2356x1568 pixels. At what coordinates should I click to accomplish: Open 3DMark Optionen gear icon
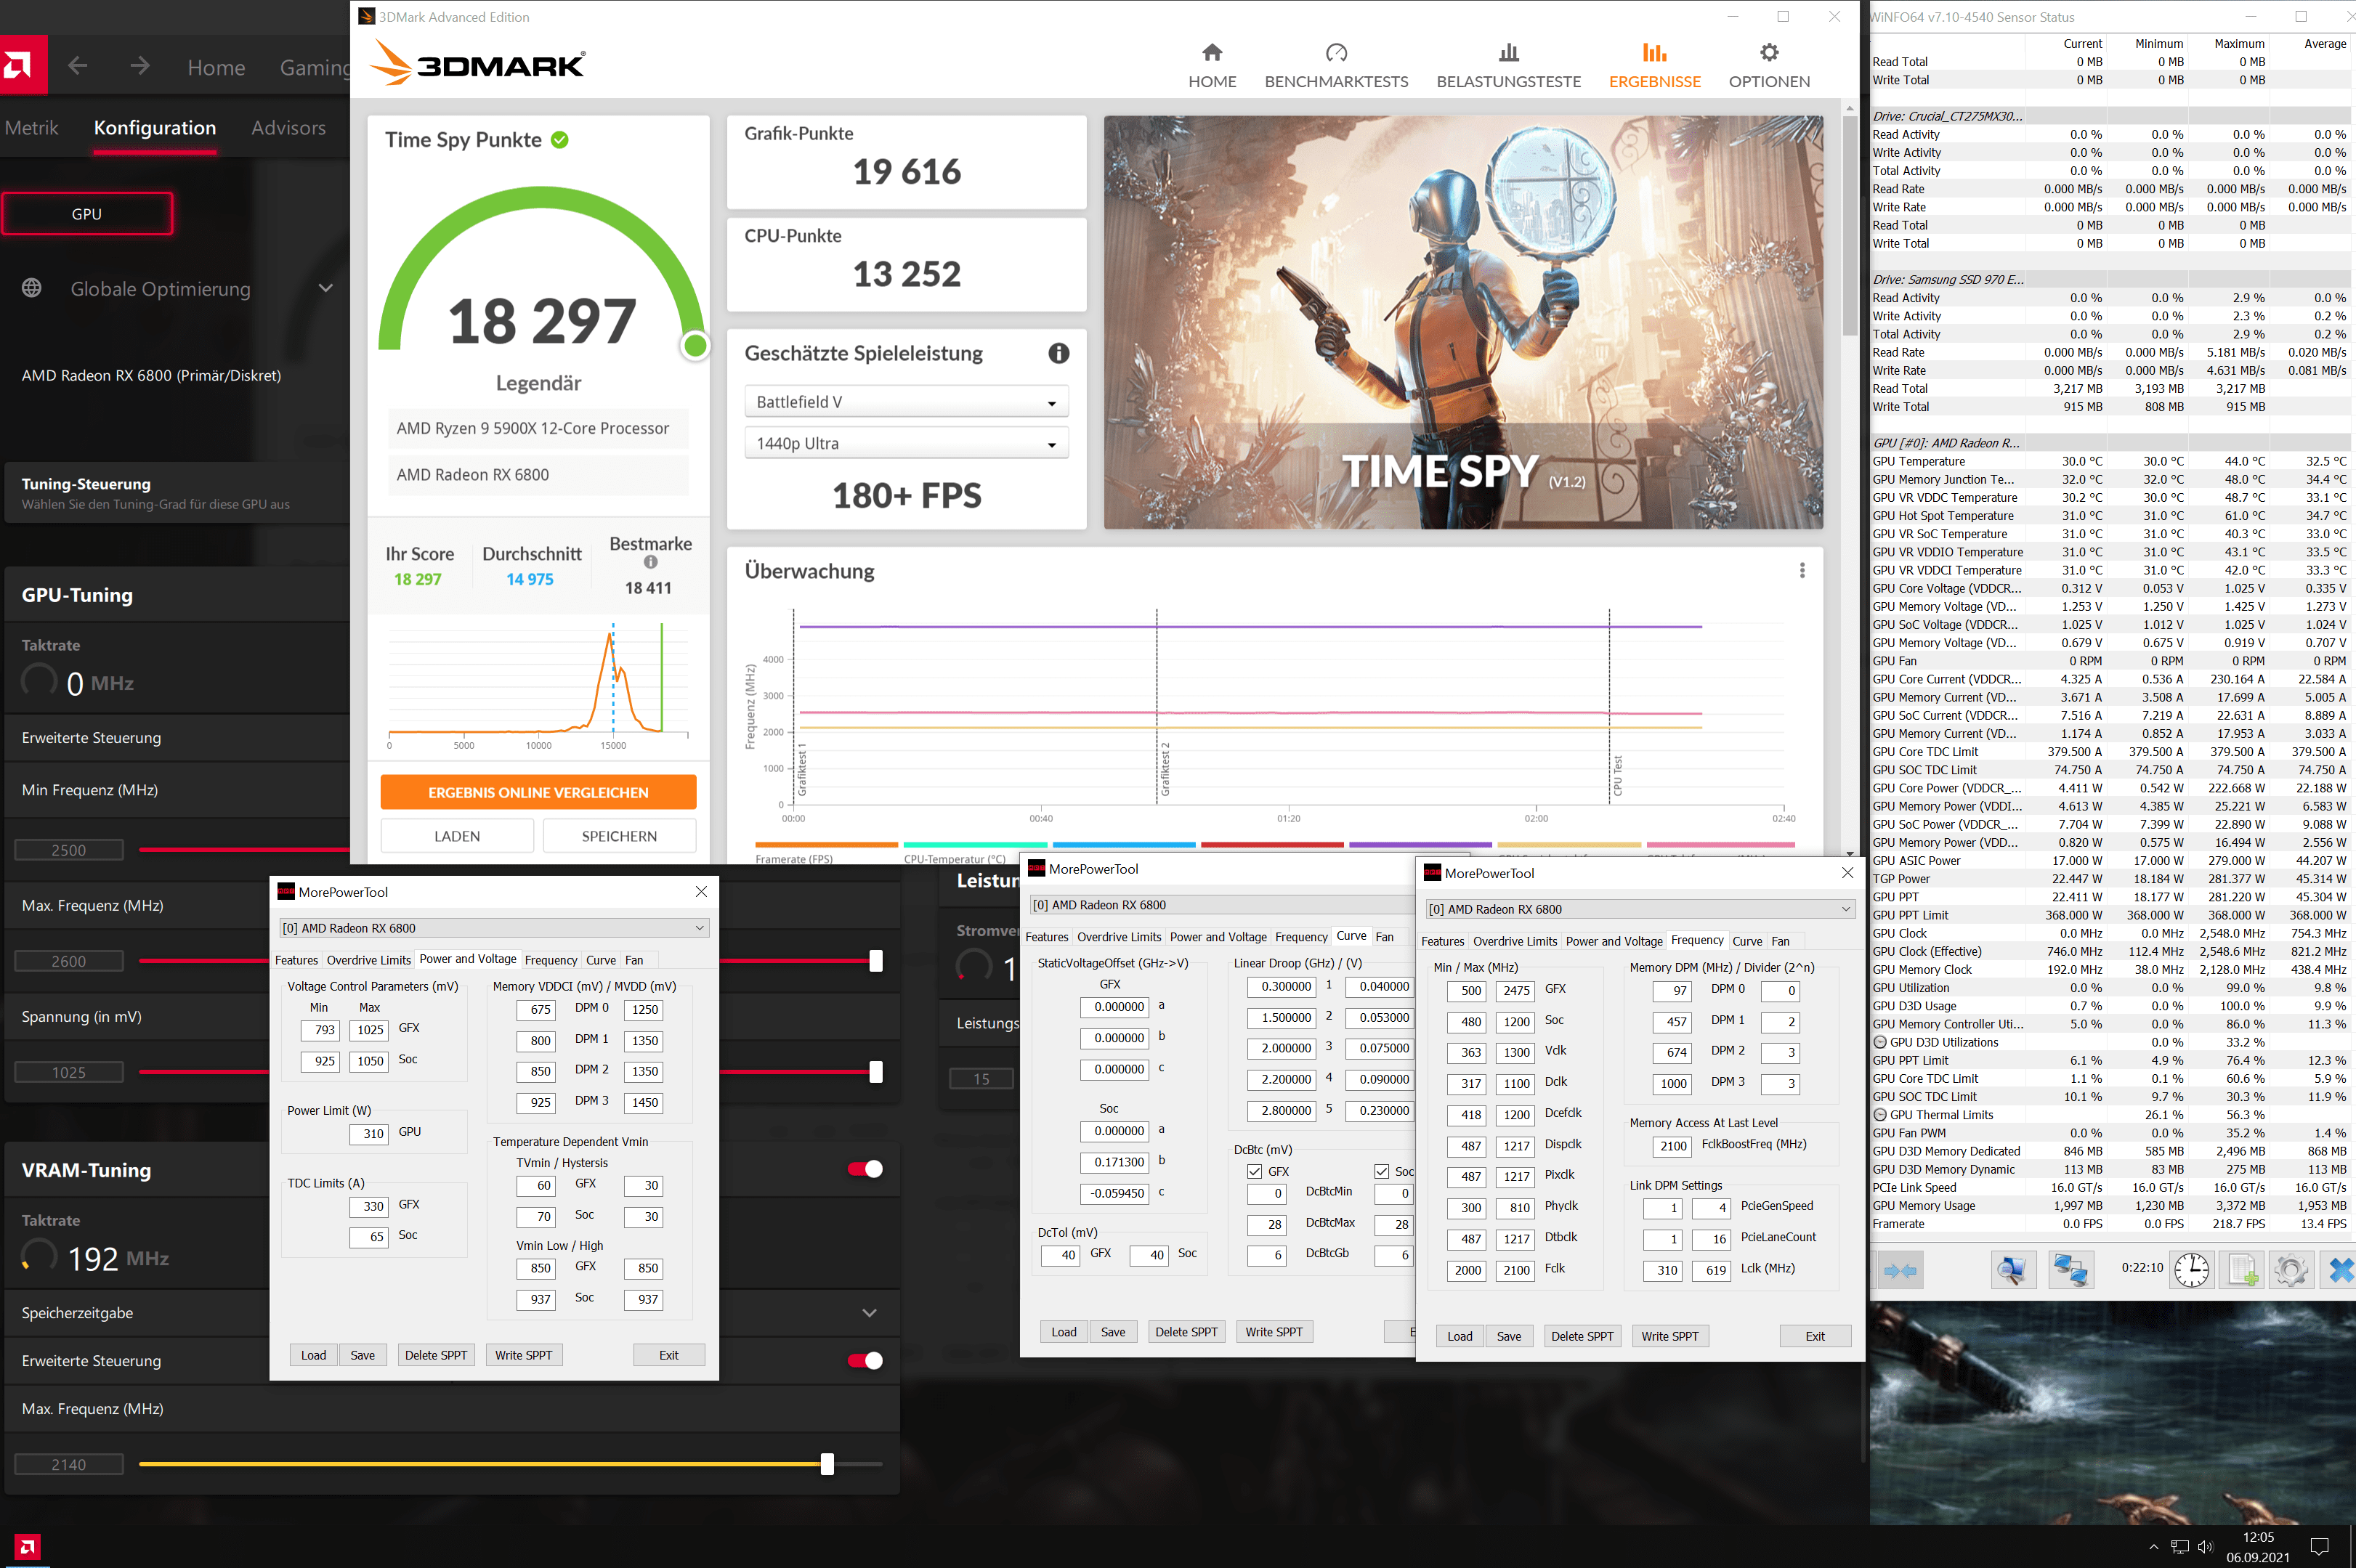coord(1768,52)
